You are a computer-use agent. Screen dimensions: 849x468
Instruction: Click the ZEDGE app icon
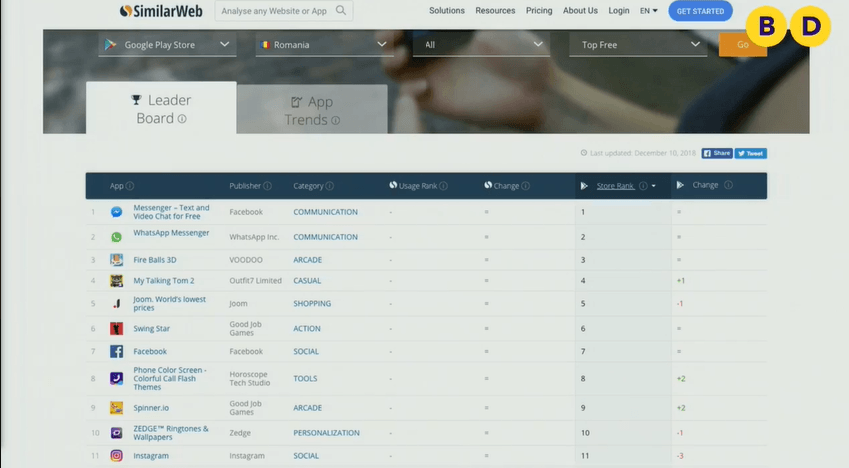click(x=116, y=433)
